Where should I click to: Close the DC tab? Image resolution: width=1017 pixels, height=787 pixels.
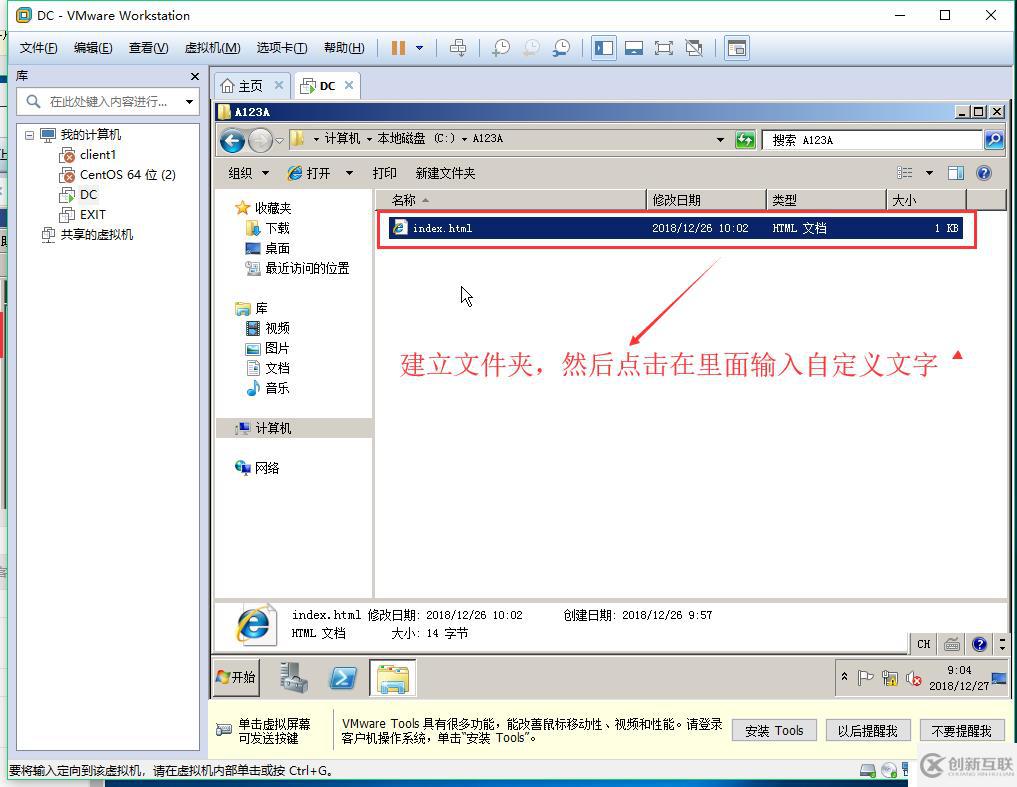[349, 85]
